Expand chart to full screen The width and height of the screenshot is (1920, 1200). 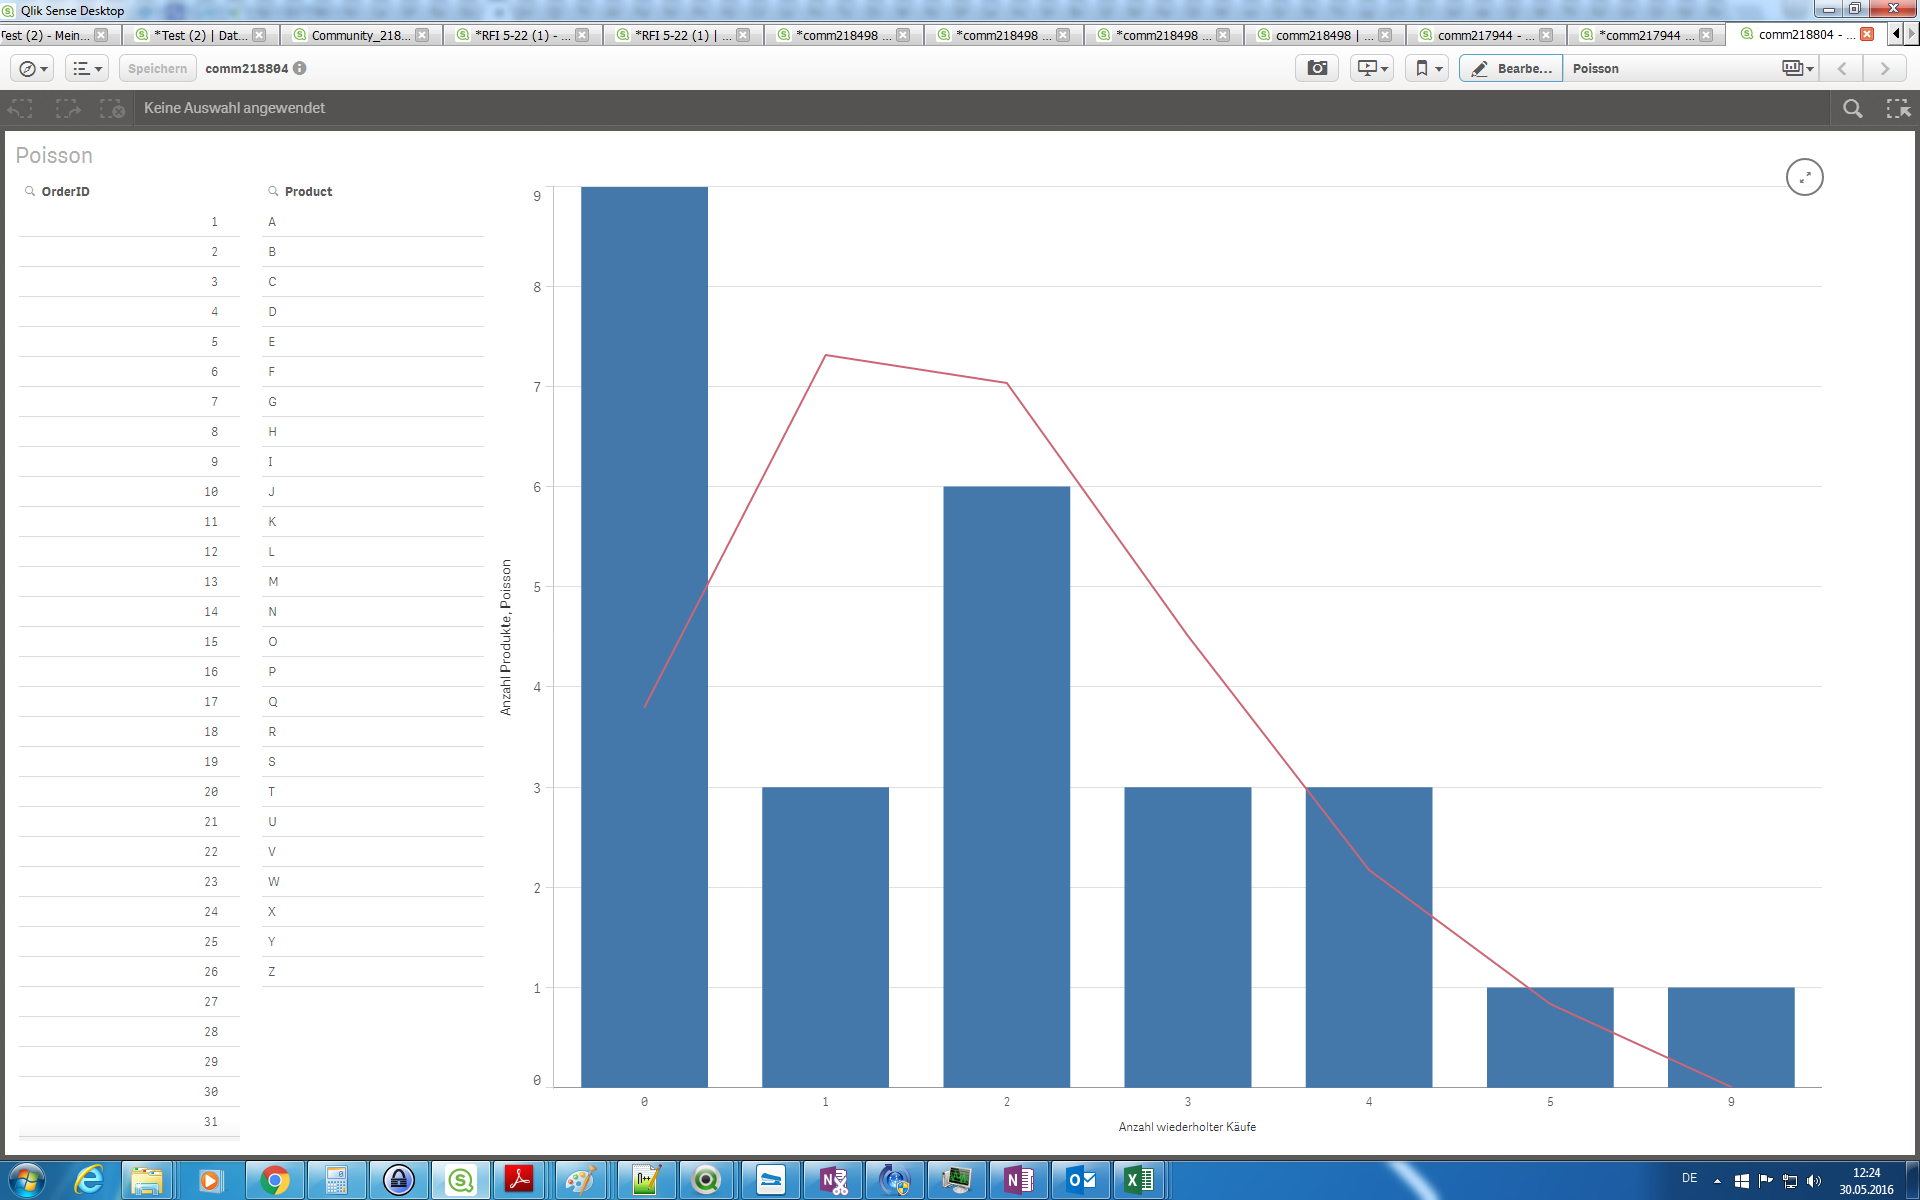coord(1804,177)
